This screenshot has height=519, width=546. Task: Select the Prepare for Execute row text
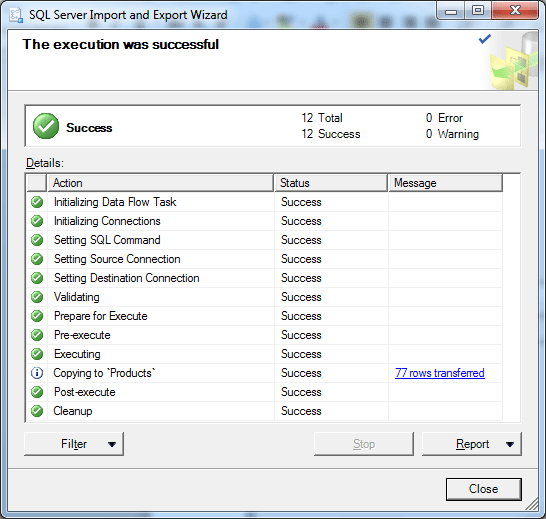101,316
